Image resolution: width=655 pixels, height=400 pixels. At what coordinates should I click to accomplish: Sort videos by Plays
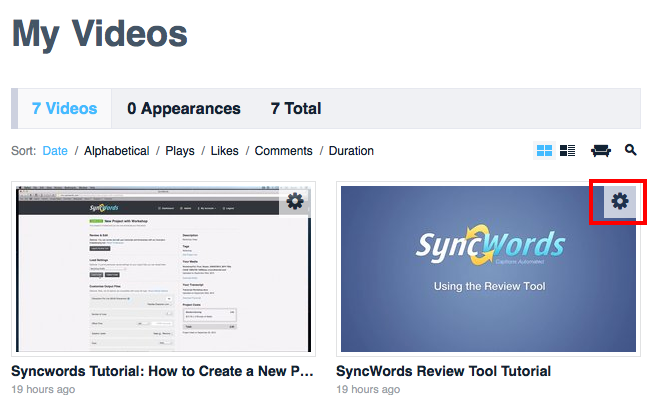point(180,151)
